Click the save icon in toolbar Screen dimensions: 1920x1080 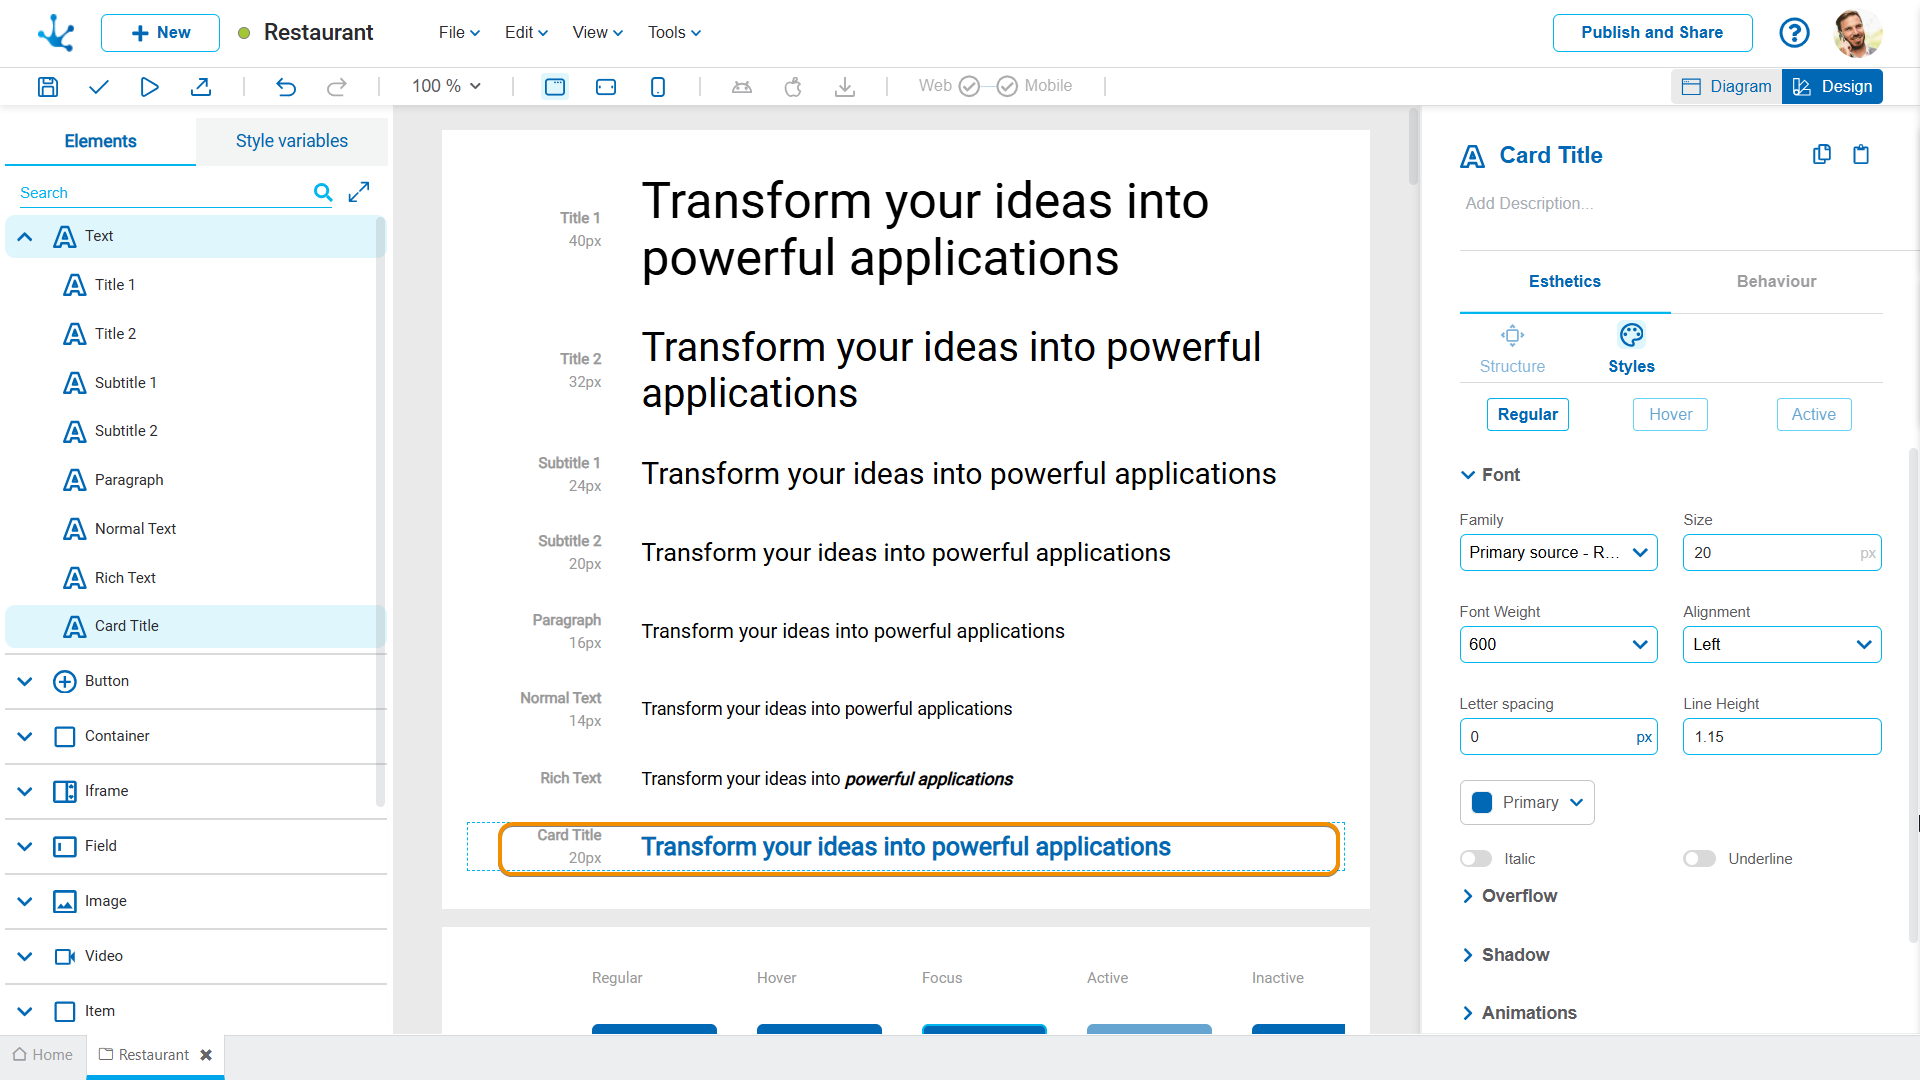pyautogui.click(x=47, y=87)
